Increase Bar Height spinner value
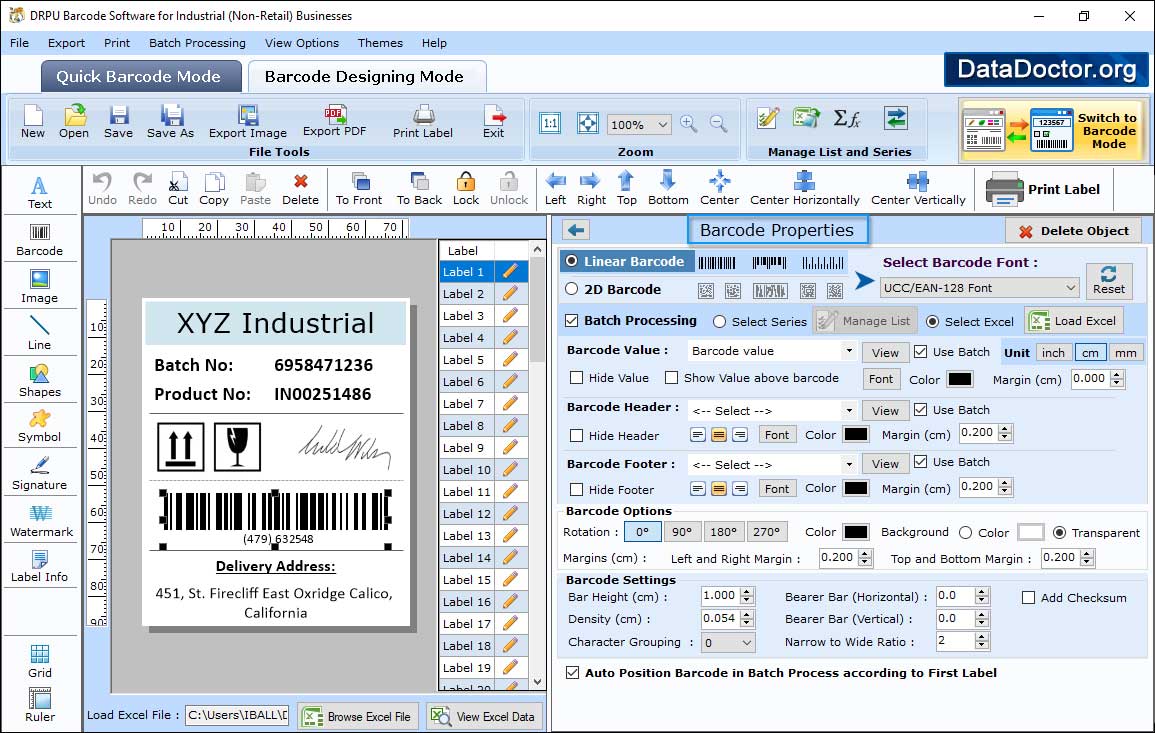The height and width of the screenshot is (733, 1155). (x=747, y=592)
